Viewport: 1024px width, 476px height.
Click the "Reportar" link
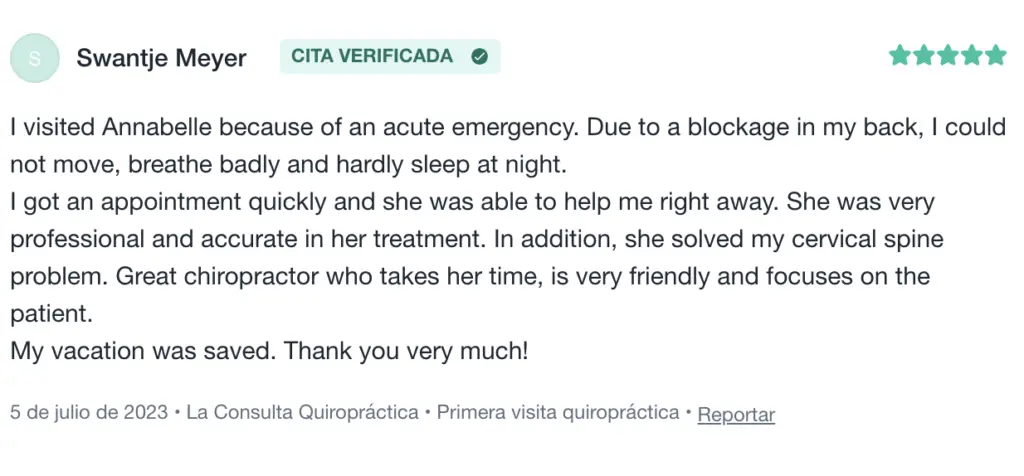point(736,414)
